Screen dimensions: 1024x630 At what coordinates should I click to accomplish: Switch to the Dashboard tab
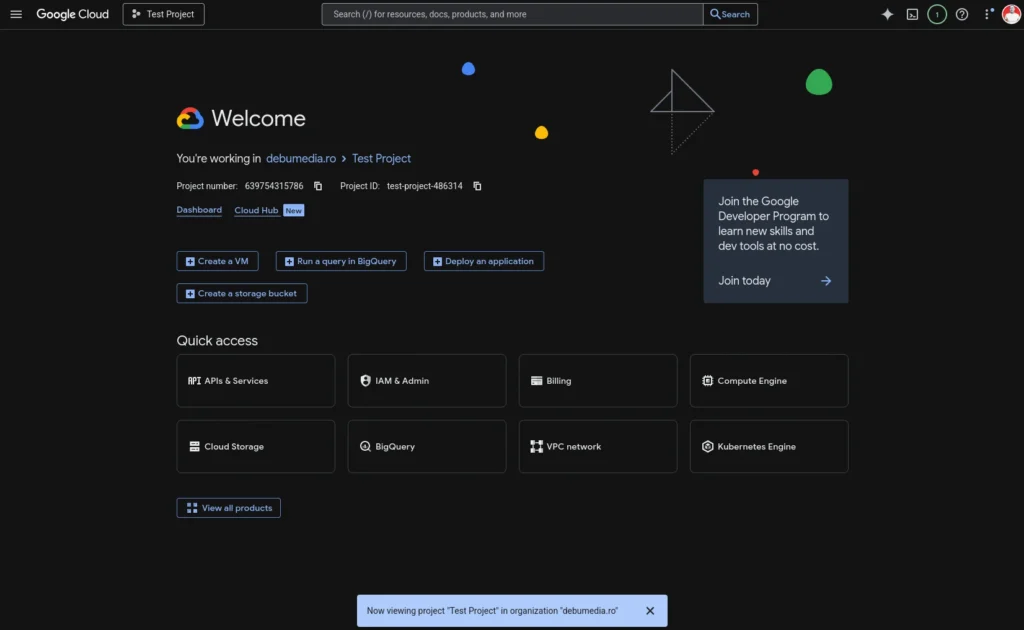(199, 210)
